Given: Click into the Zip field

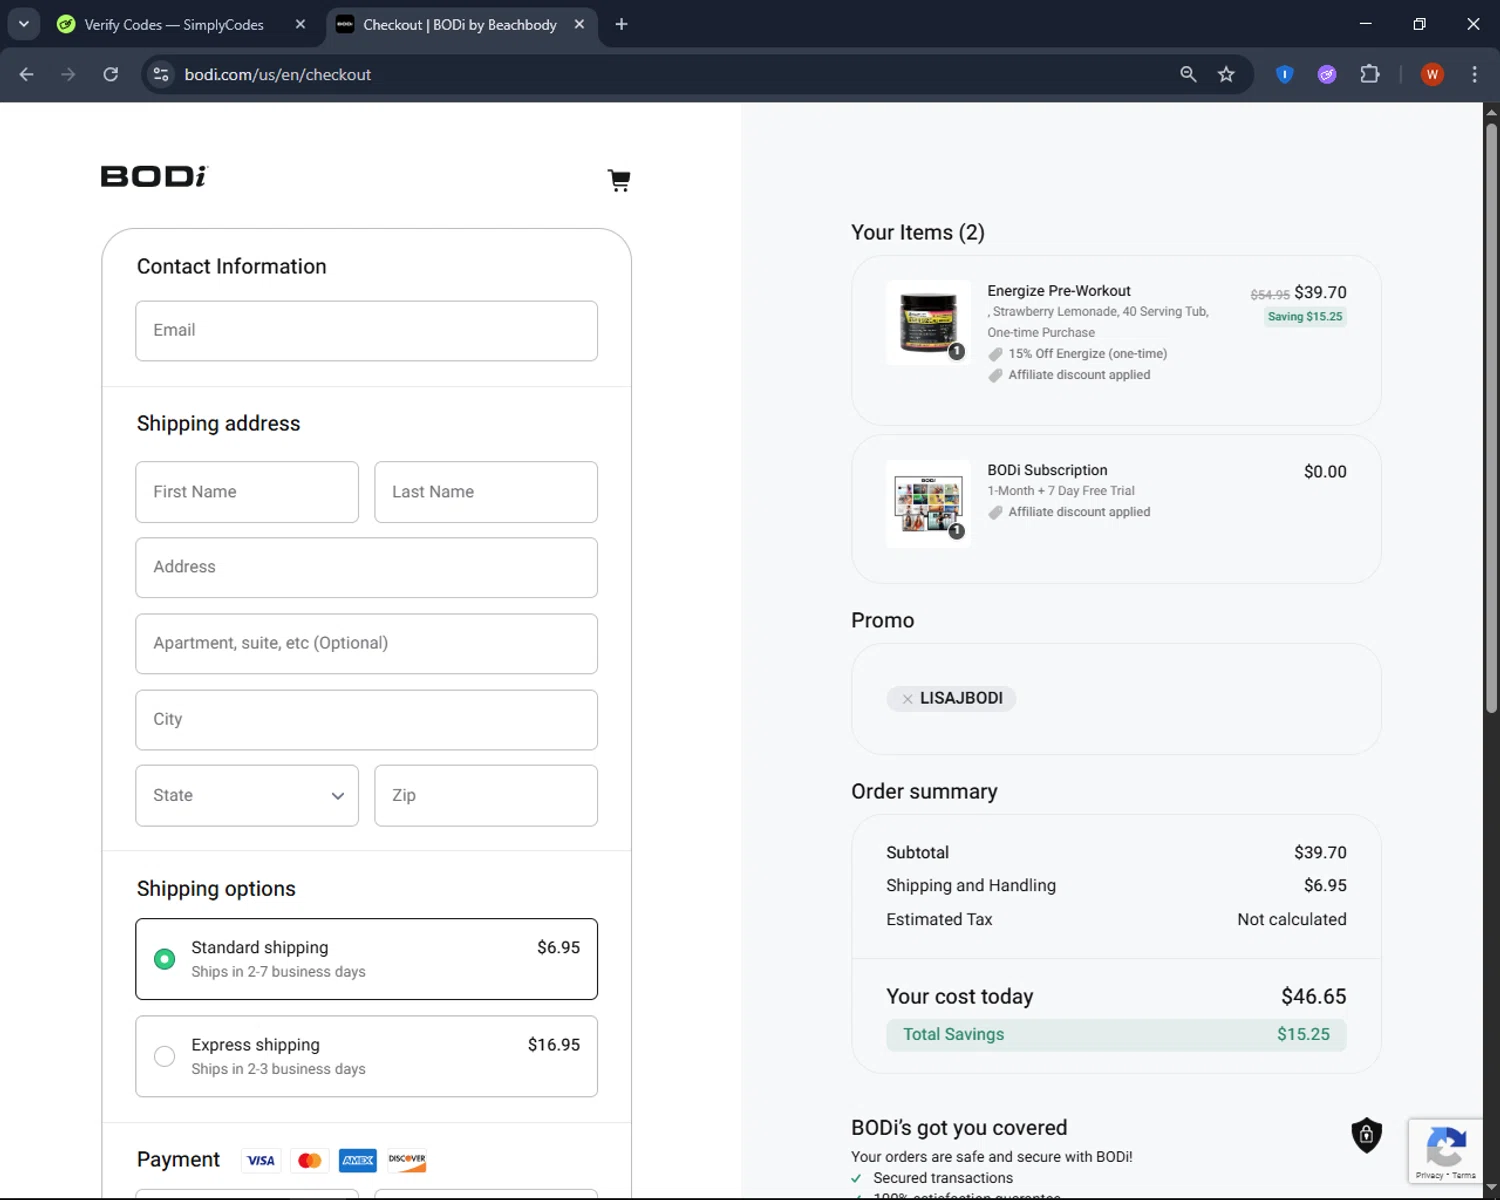Looking at the screenshot, I should click(486, 796).
